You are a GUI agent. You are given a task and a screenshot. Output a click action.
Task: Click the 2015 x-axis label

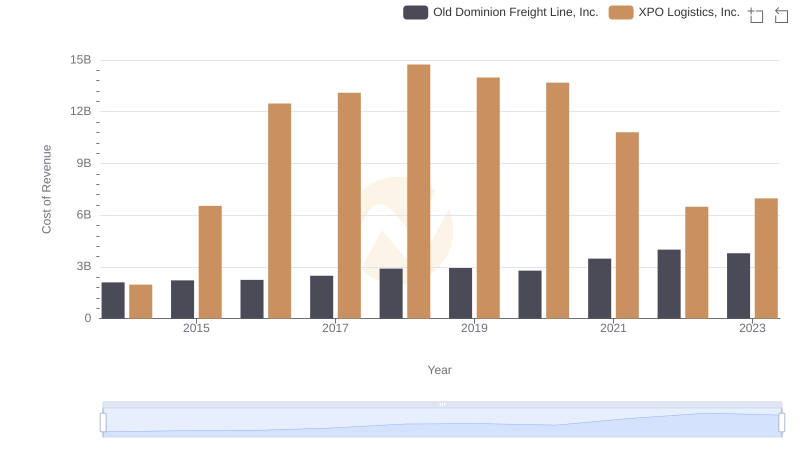click(196, 328)
